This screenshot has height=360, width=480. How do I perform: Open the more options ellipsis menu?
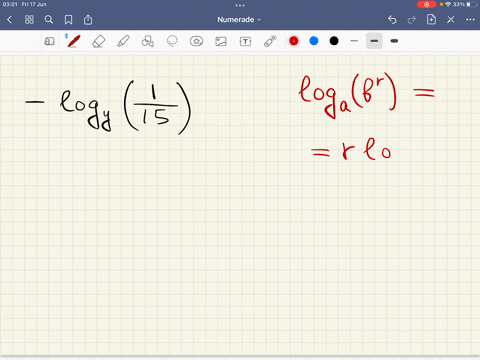point(470,20)
